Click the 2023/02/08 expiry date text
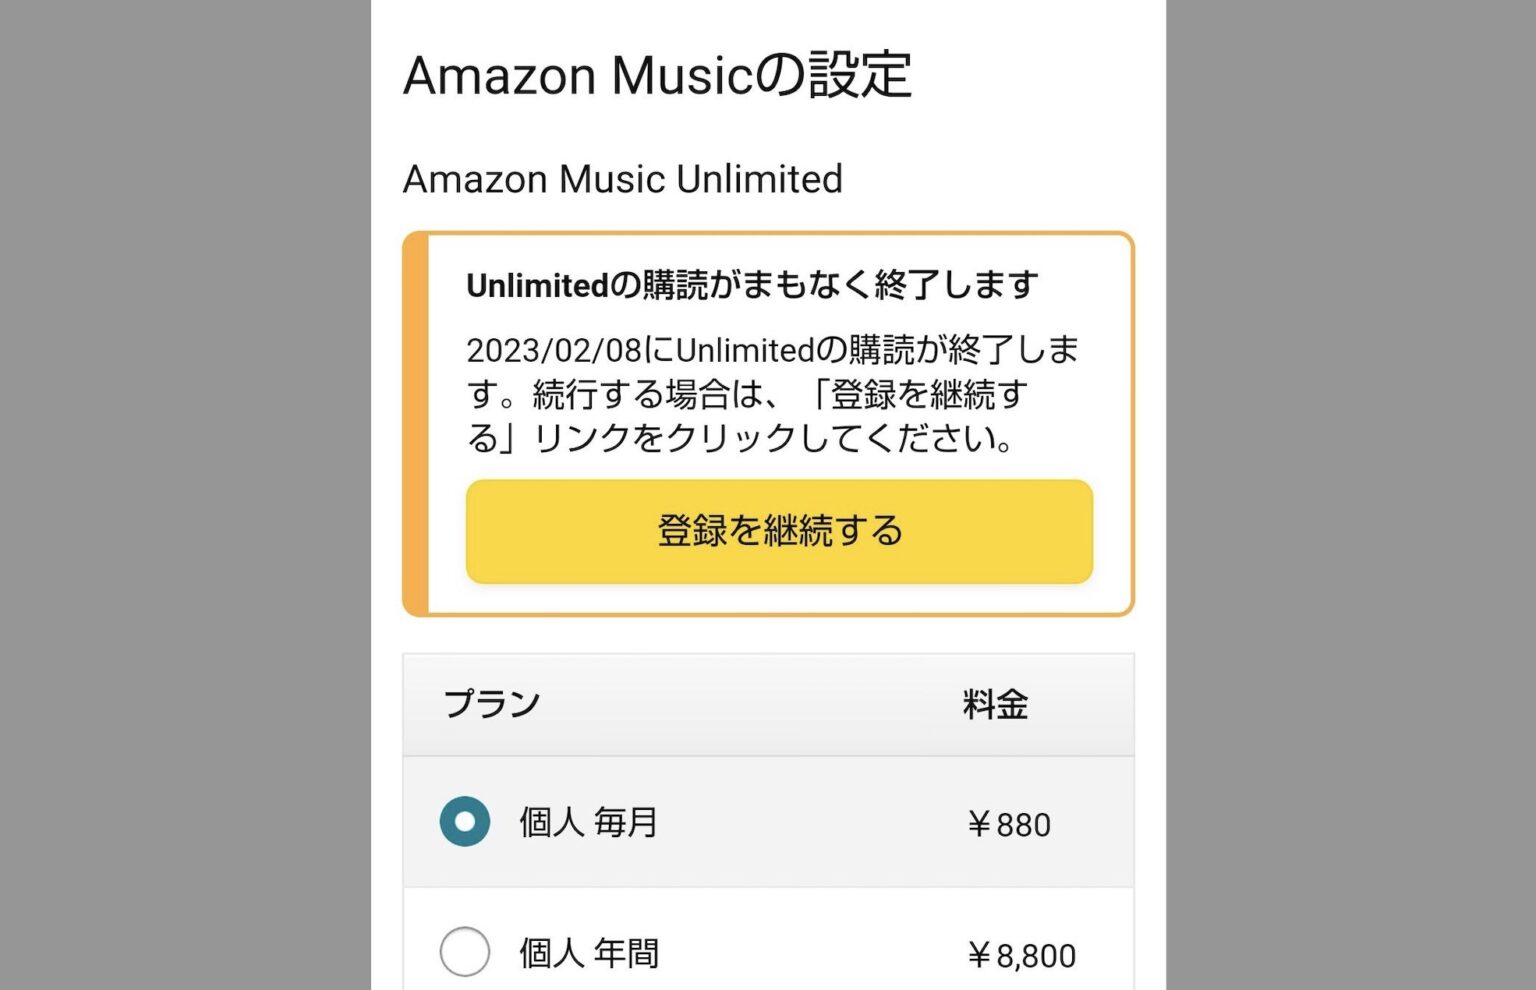This screenshot has width=1536, height=990. point(554,350)
